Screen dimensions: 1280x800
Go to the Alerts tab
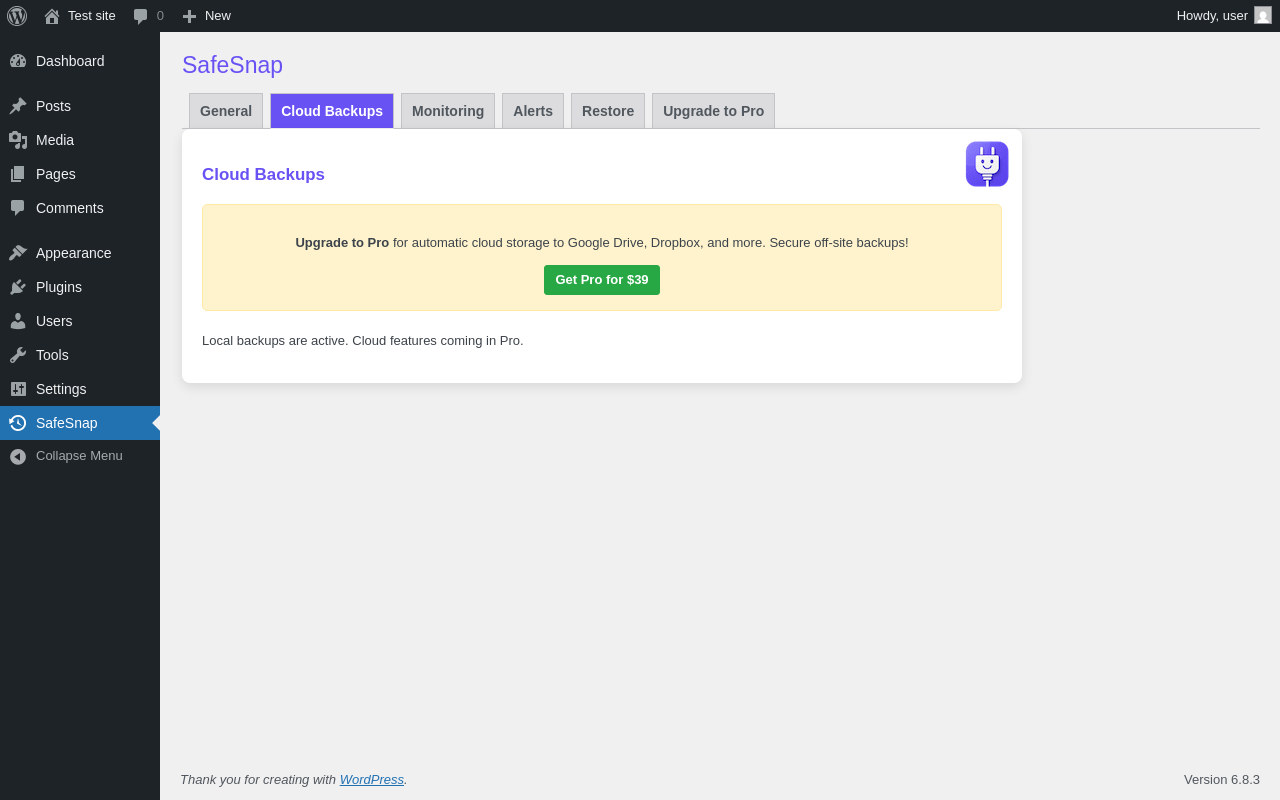533,111
